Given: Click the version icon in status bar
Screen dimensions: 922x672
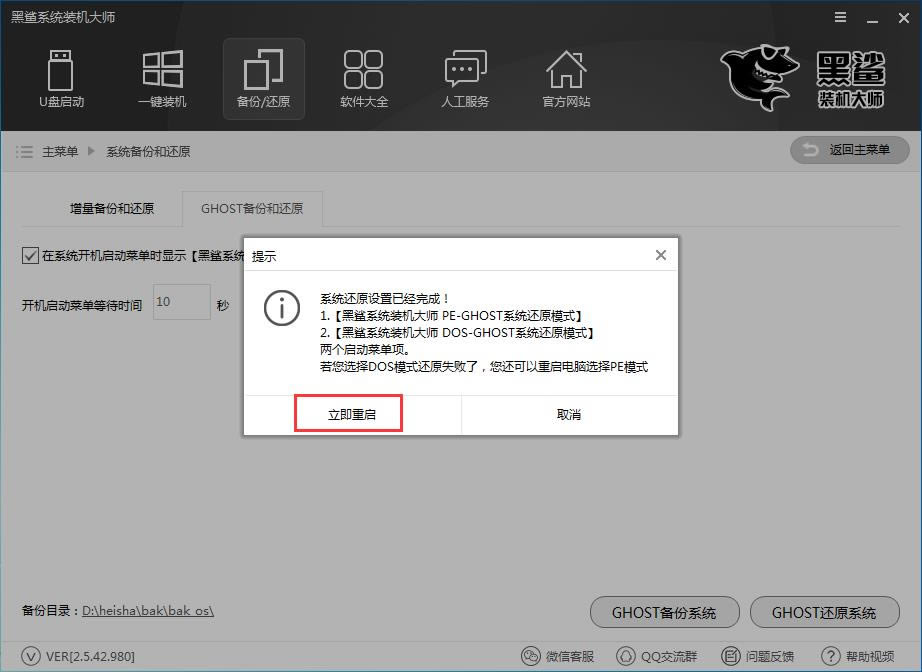Looking at the screenshot, I should 31,656.
